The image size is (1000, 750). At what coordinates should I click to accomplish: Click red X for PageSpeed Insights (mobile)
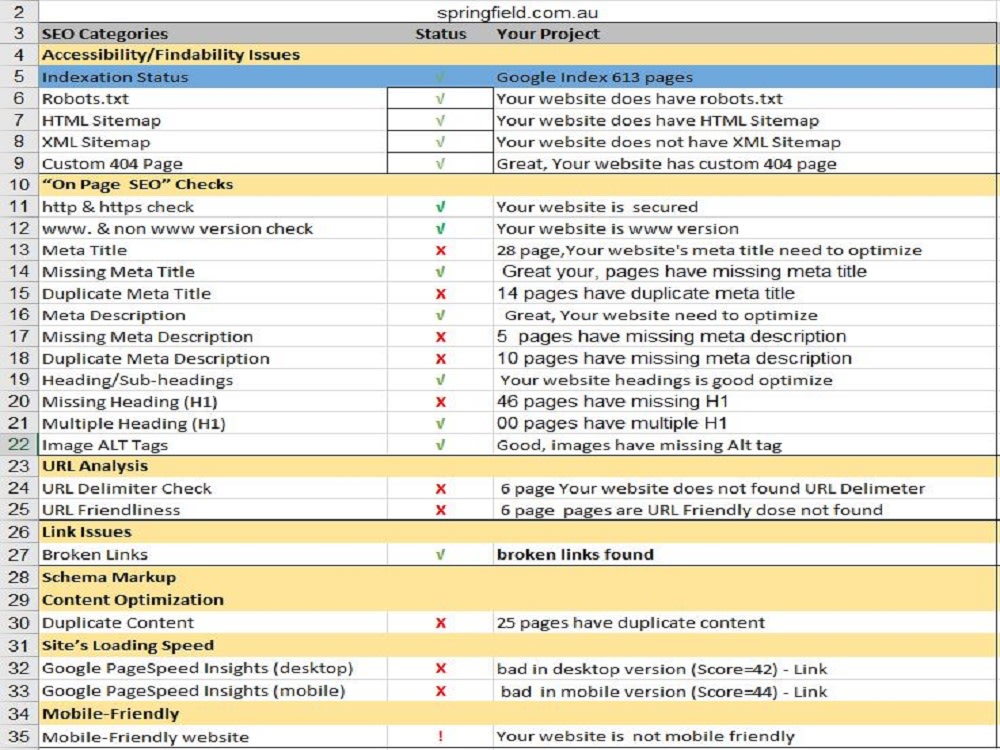click(x=440, y=691)
